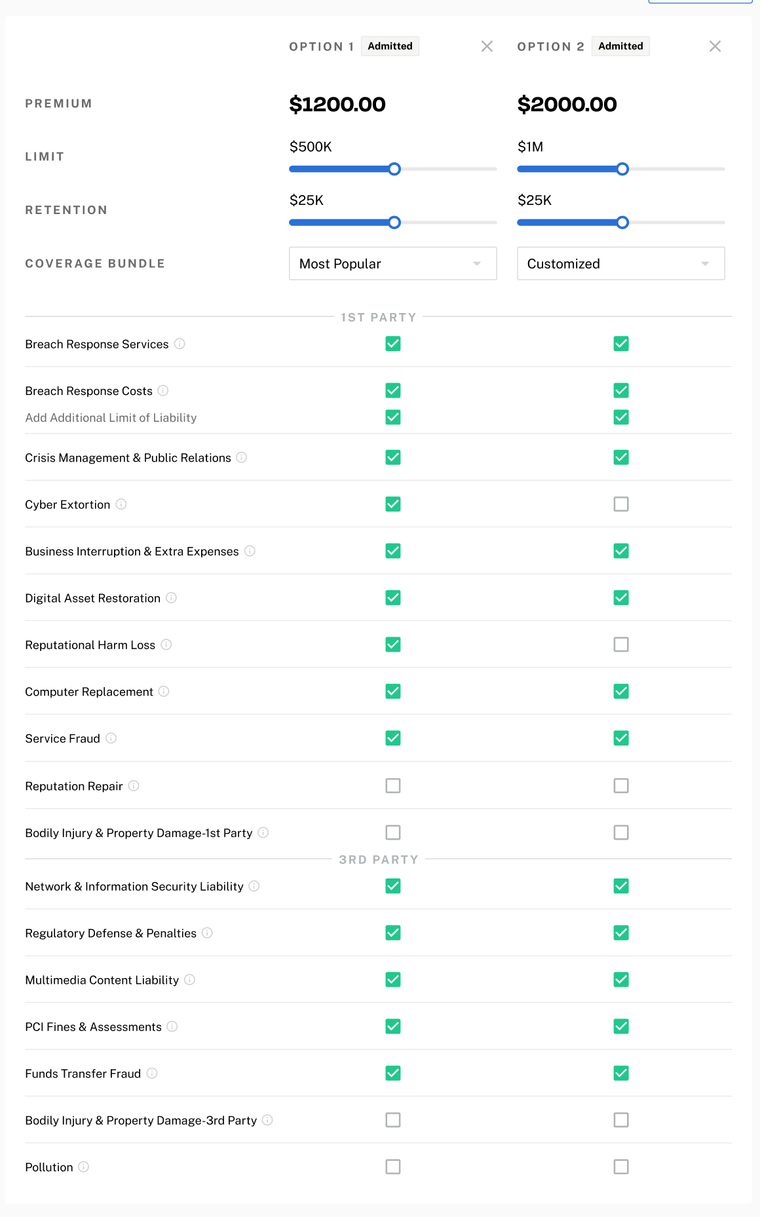The image size is (760, 1217).
Task: Uncheck Breach Response Services for Option 1
Action: click(x=393, y=344)
